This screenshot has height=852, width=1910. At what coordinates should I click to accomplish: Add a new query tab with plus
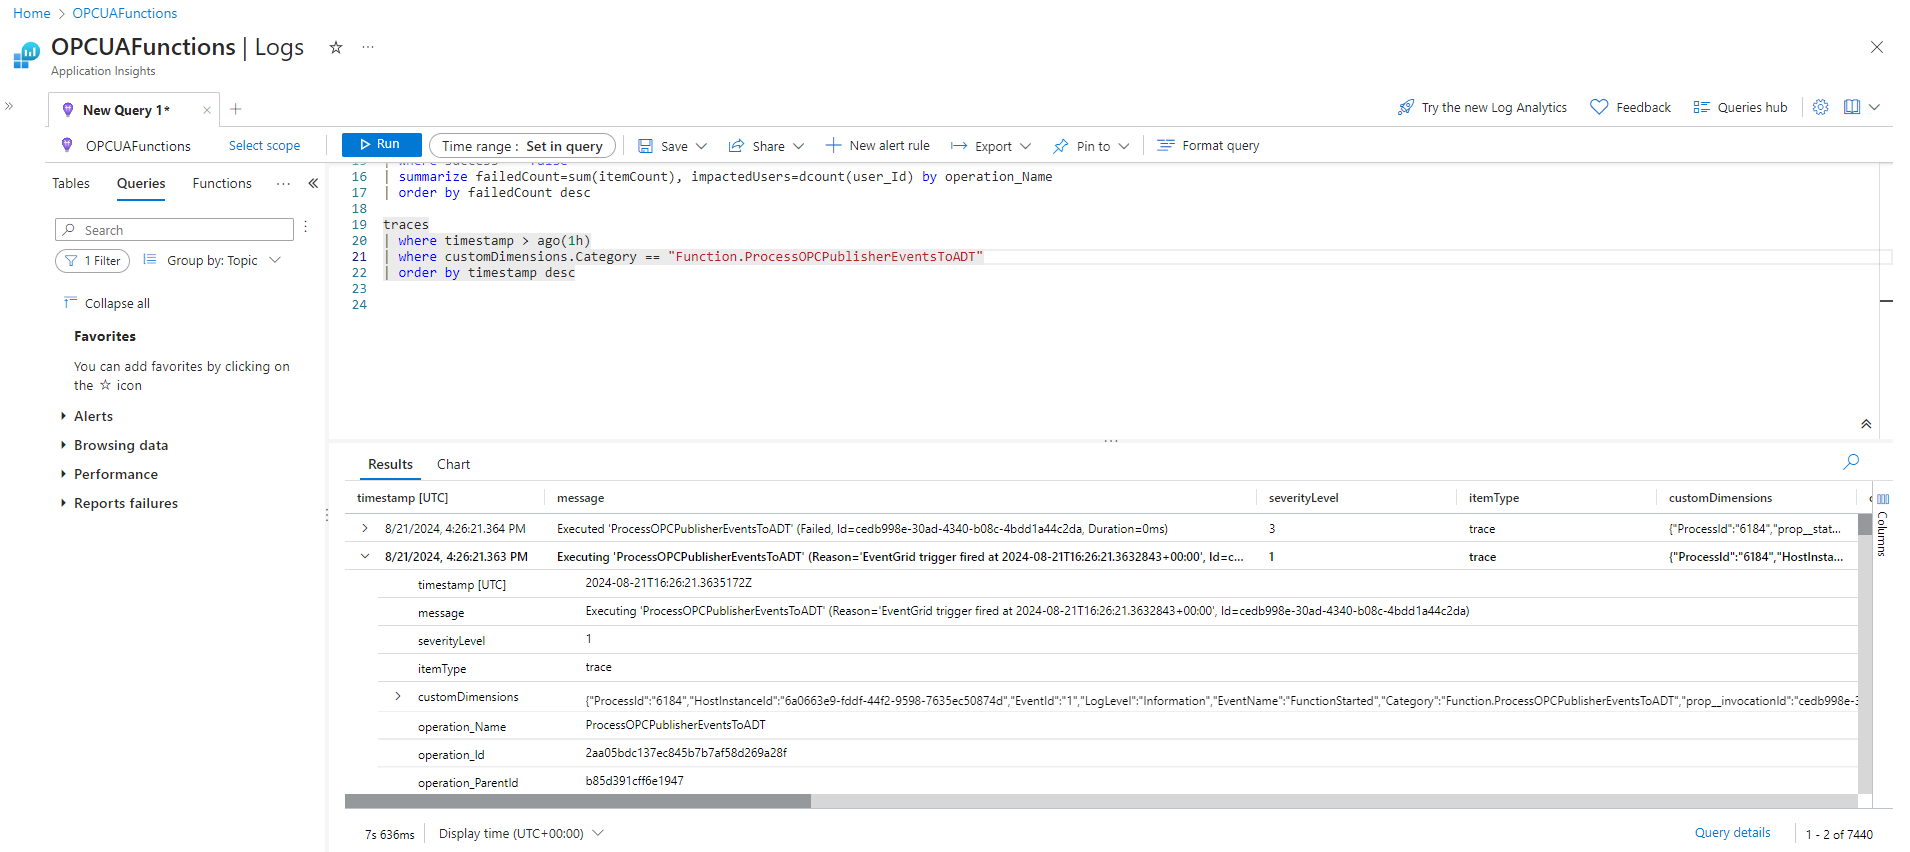coord(236,109)
